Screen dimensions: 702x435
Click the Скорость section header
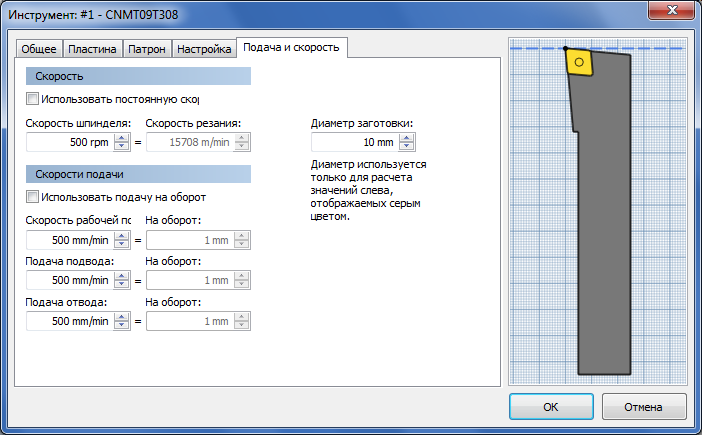[138, 76]
